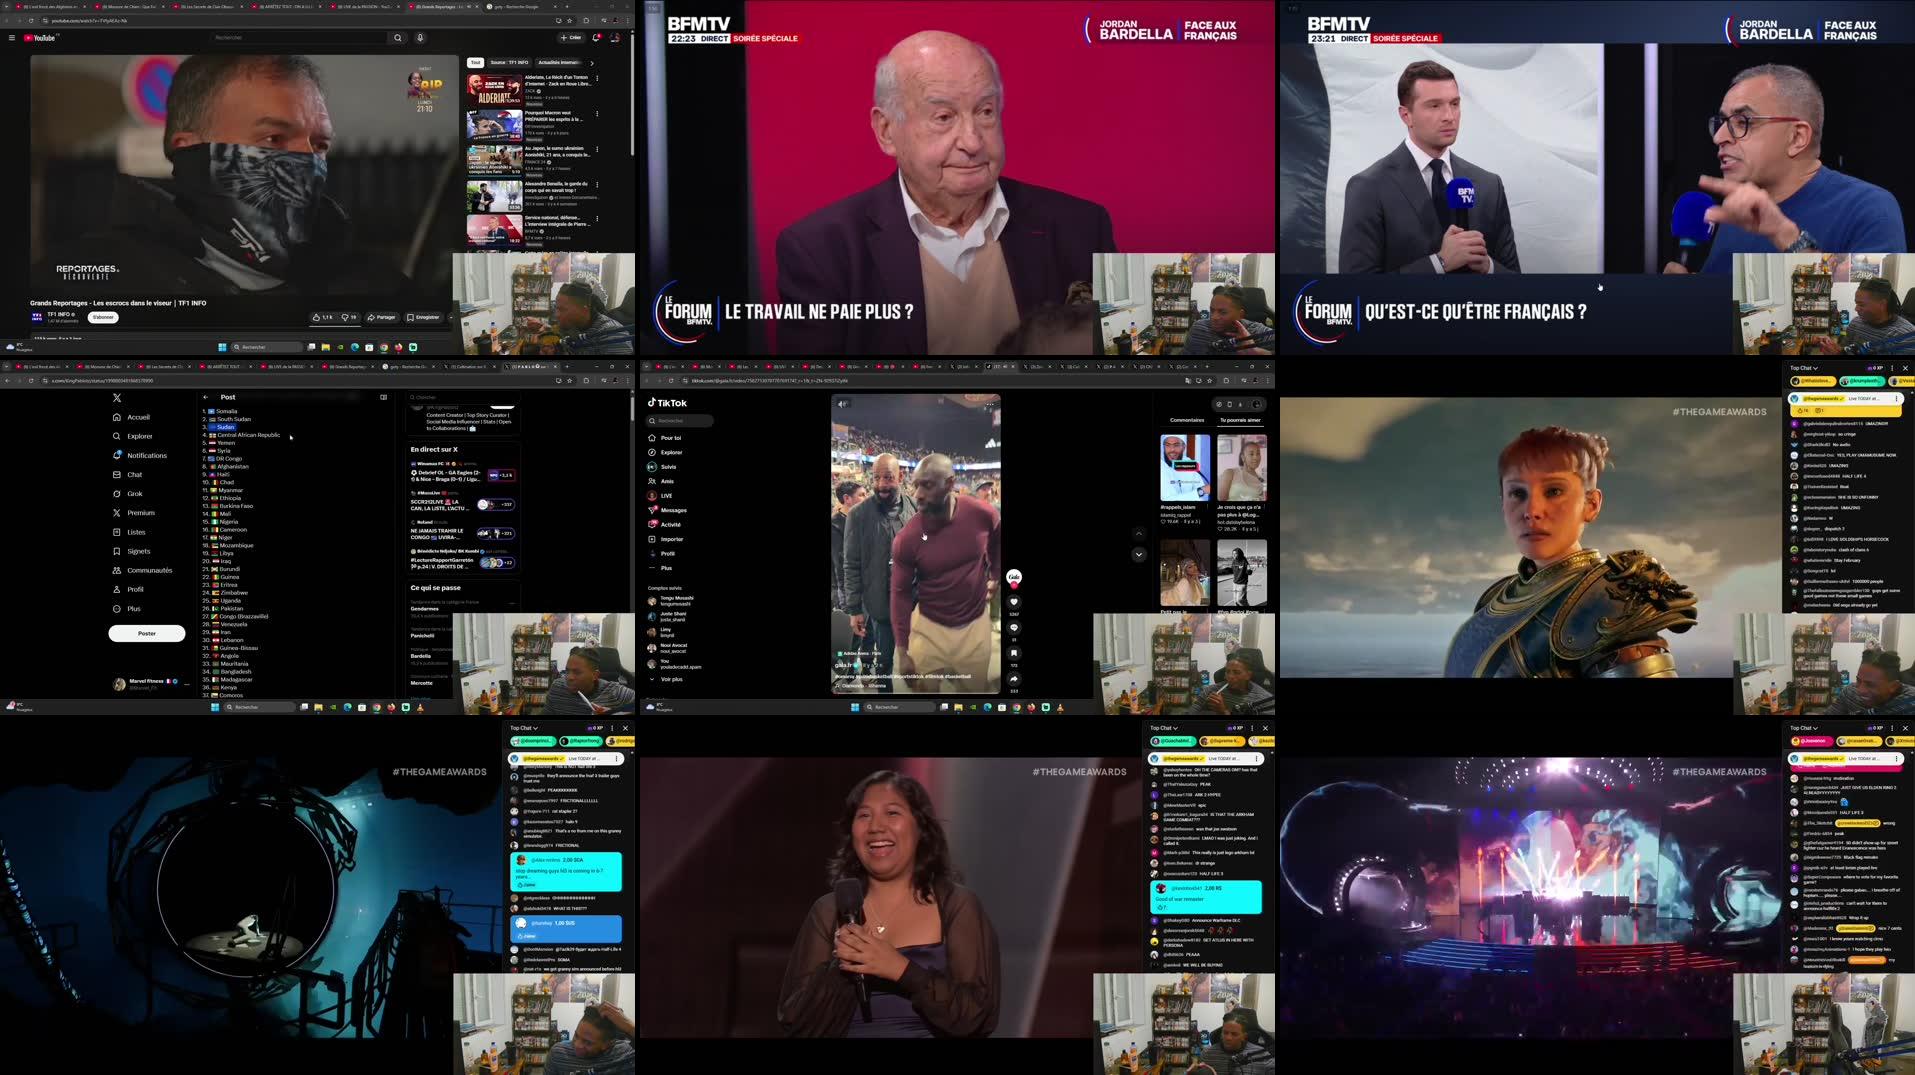Mute the TikTok video with speaker icon
Viewport: 1915px width, 1075px height.
click(842, 404)
